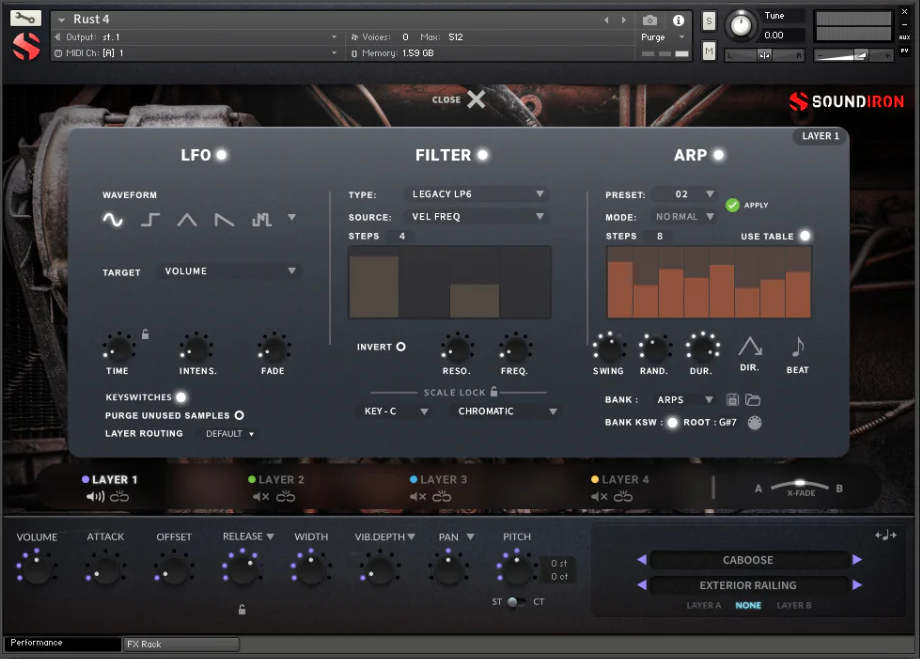Open the Chromatic scale dropdown
920x659 pixels.
click(507, 411)
